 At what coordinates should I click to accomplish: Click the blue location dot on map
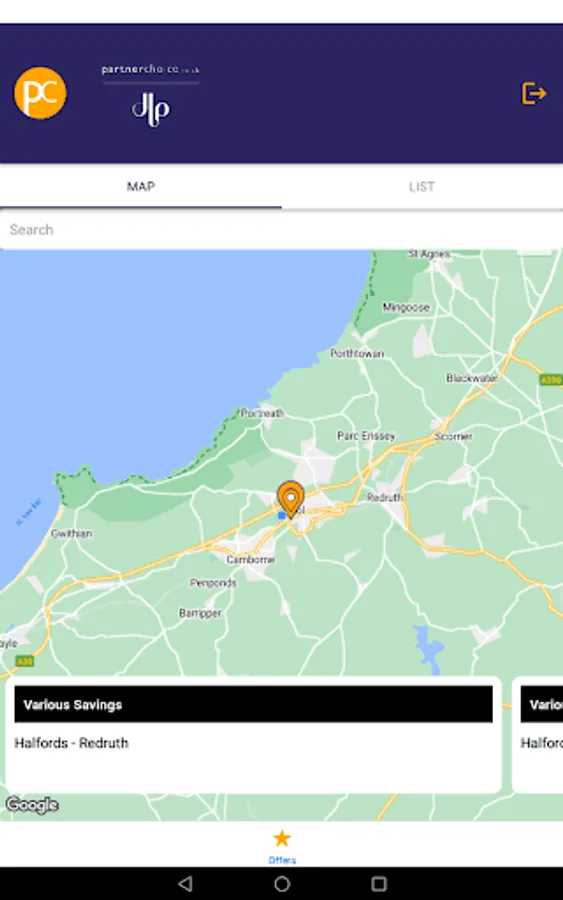tap(282, 515)
